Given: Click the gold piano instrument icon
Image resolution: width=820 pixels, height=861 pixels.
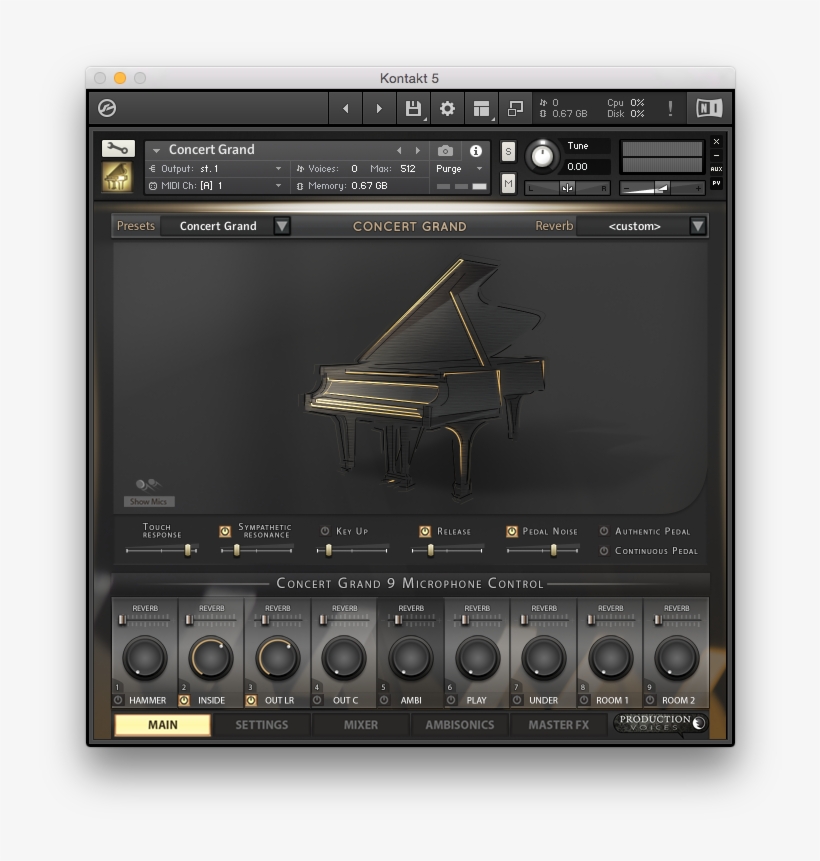Looking at the screenshot, I should tap(117, 176).
